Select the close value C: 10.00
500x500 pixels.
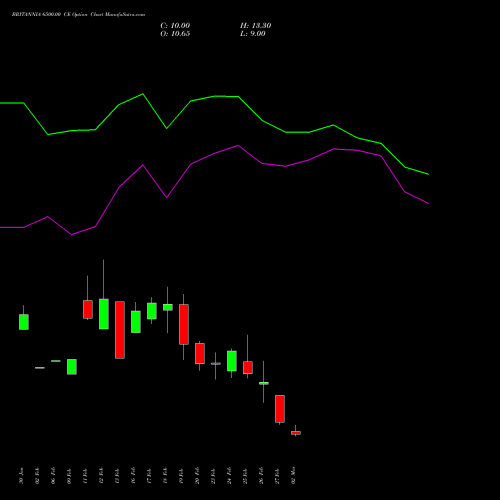tap(175, 26)
